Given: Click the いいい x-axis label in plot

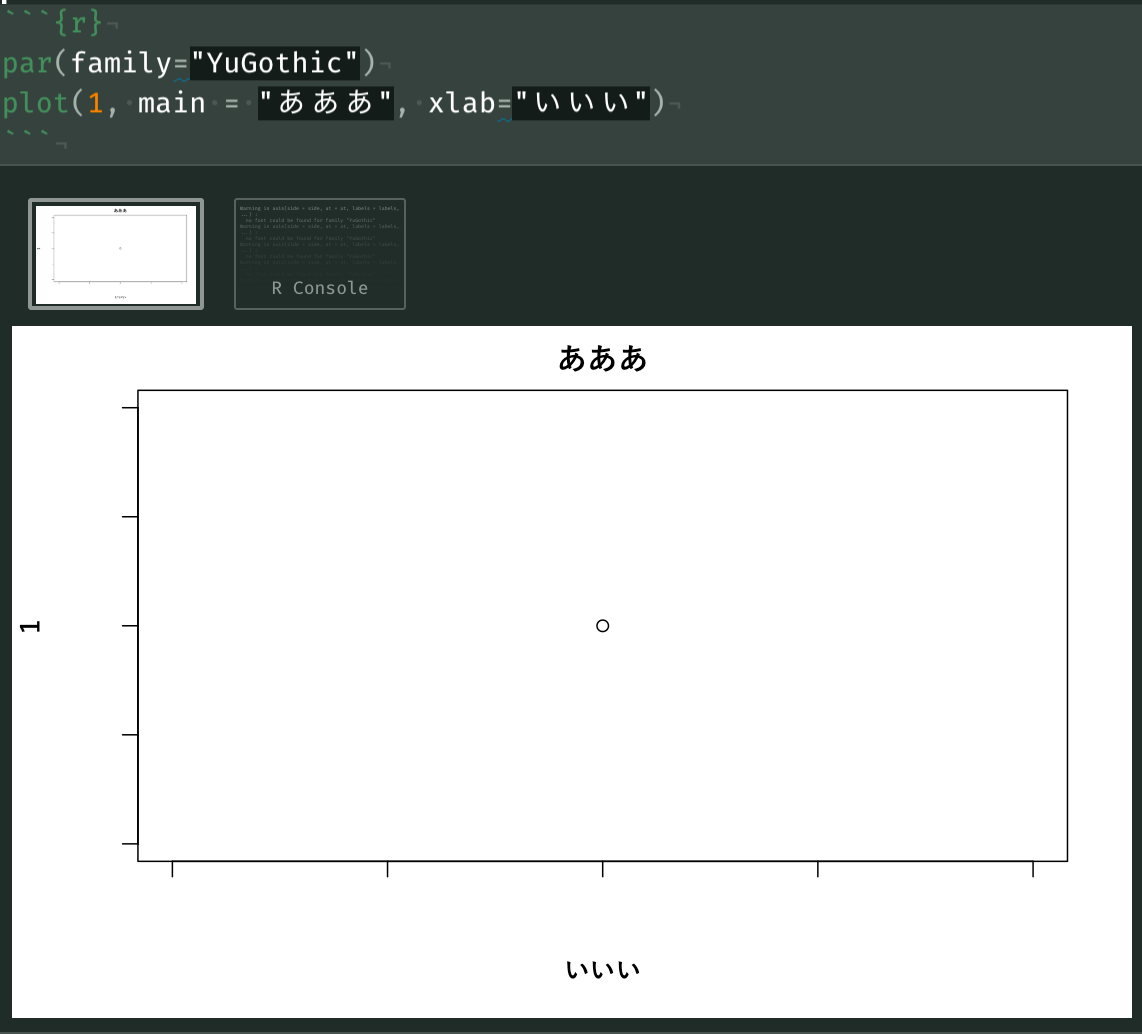Looking at the screenshot, I should (602, 969).
